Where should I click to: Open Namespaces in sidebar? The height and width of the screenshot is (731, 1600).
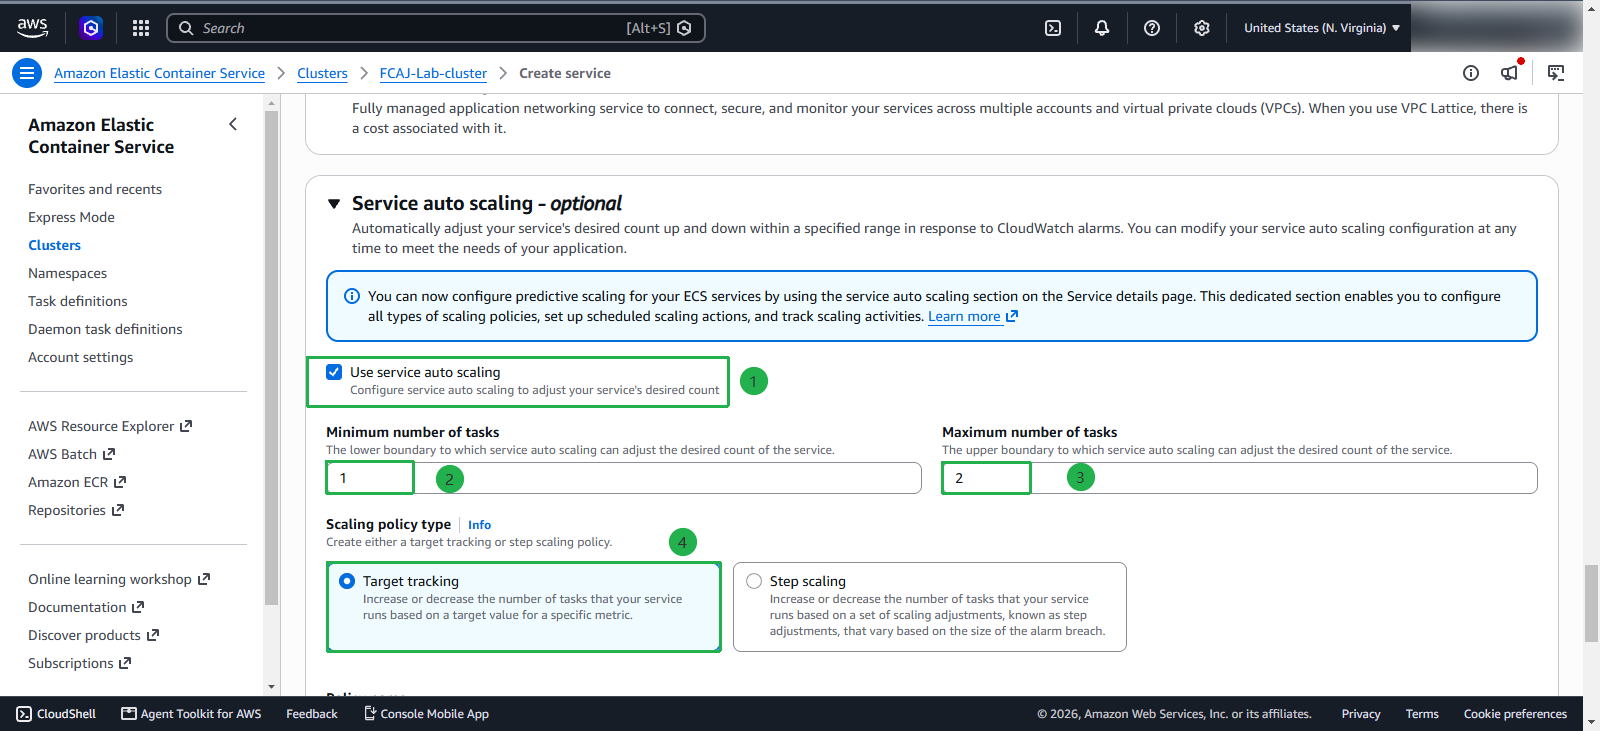point(67,273)
